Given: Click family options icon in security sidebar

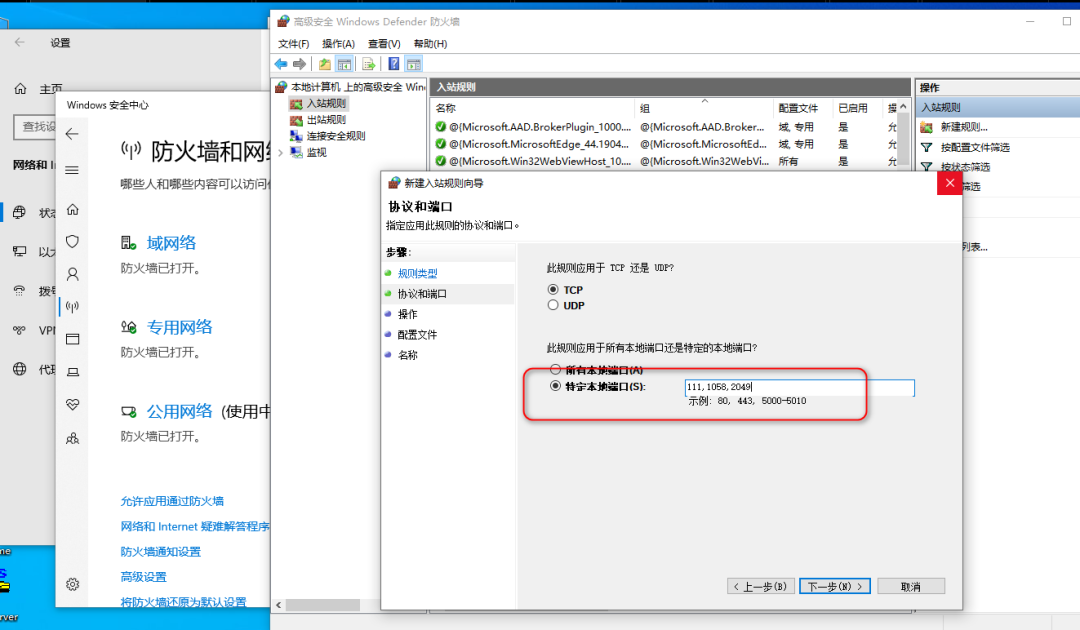Looking at the screenshot, I should [72, 438].
